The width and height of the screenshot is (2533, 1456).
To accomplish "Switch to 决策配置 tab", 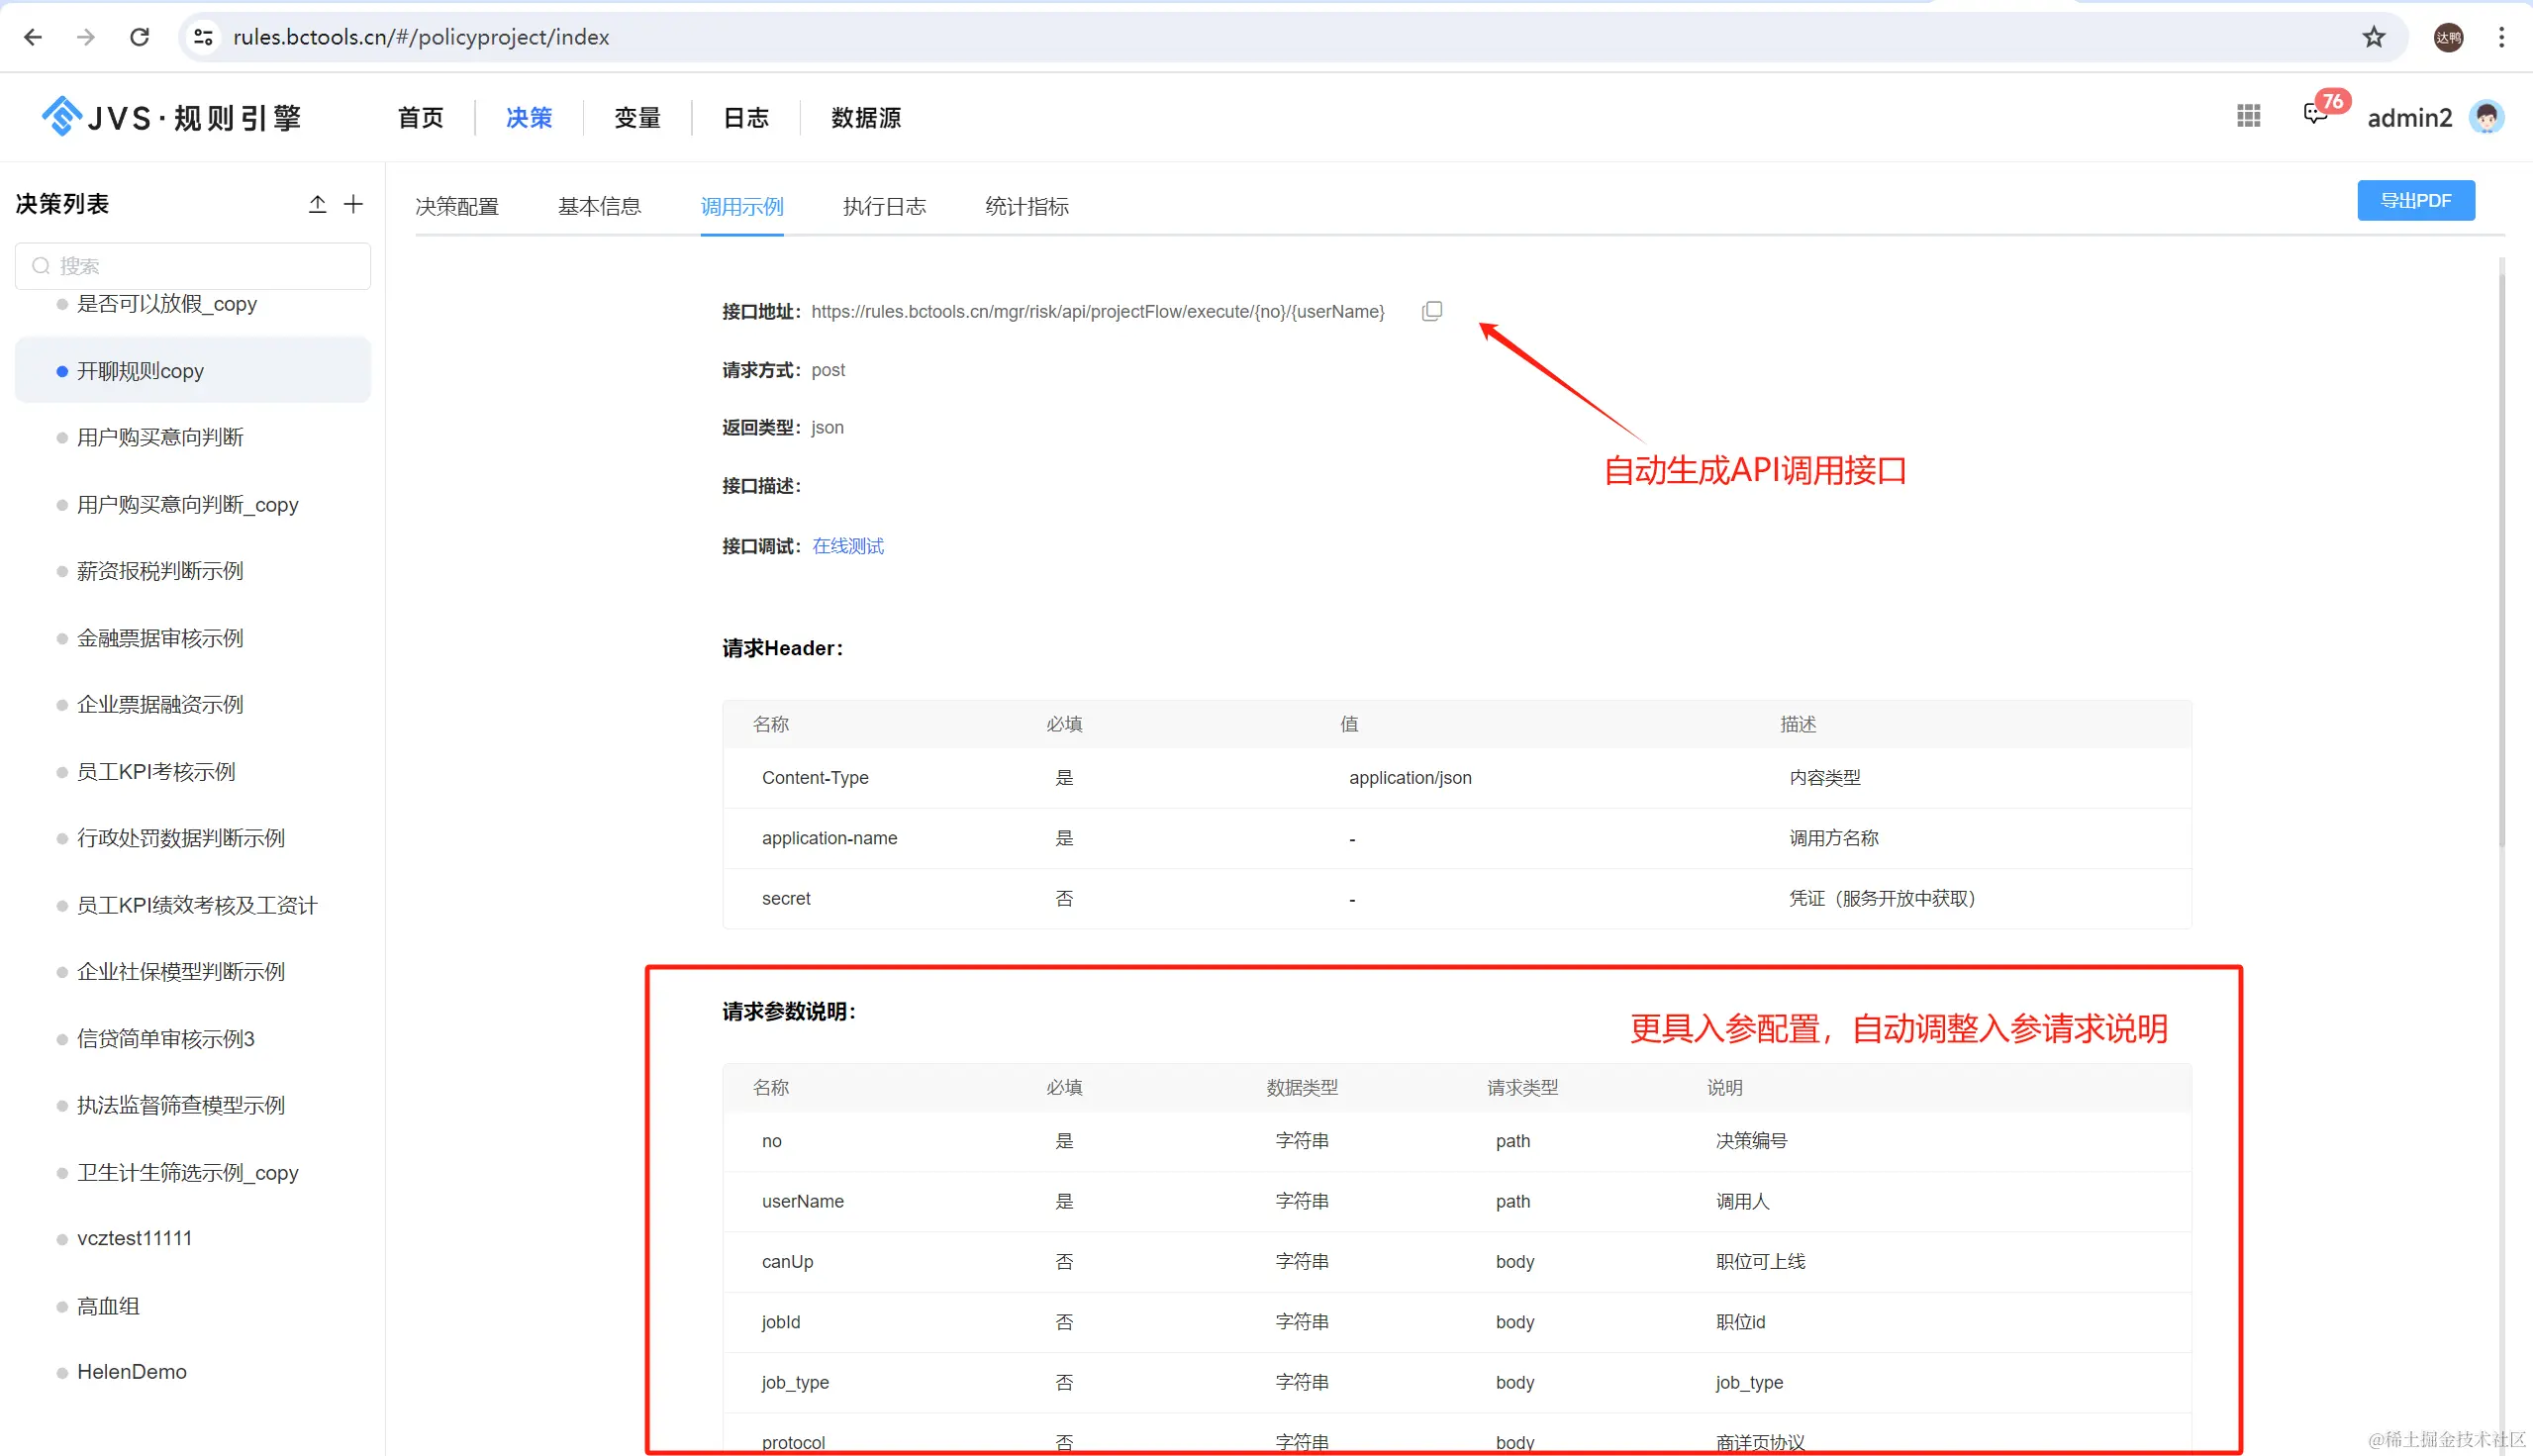I will pos(457,206).
